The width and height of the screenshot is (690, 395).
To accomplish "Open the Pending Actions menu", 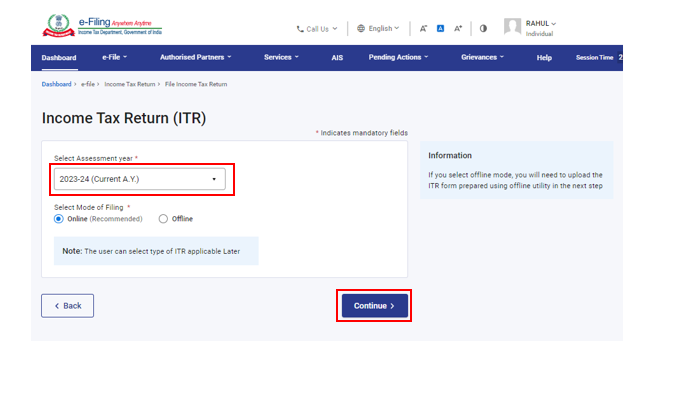I will click(x=398, y=57).
